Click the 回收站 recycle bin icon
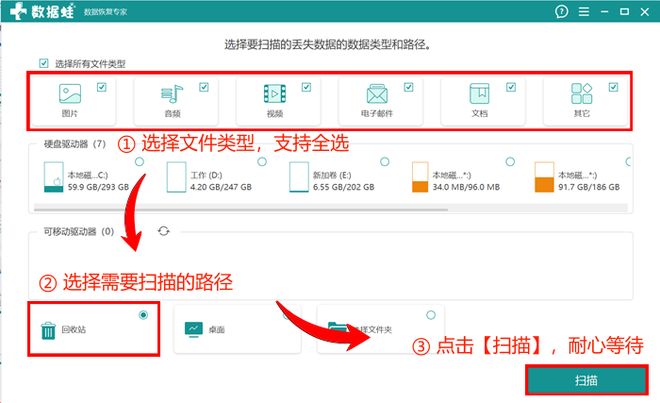The height and width of the screenshot is (403, 660). pos(48,331)
